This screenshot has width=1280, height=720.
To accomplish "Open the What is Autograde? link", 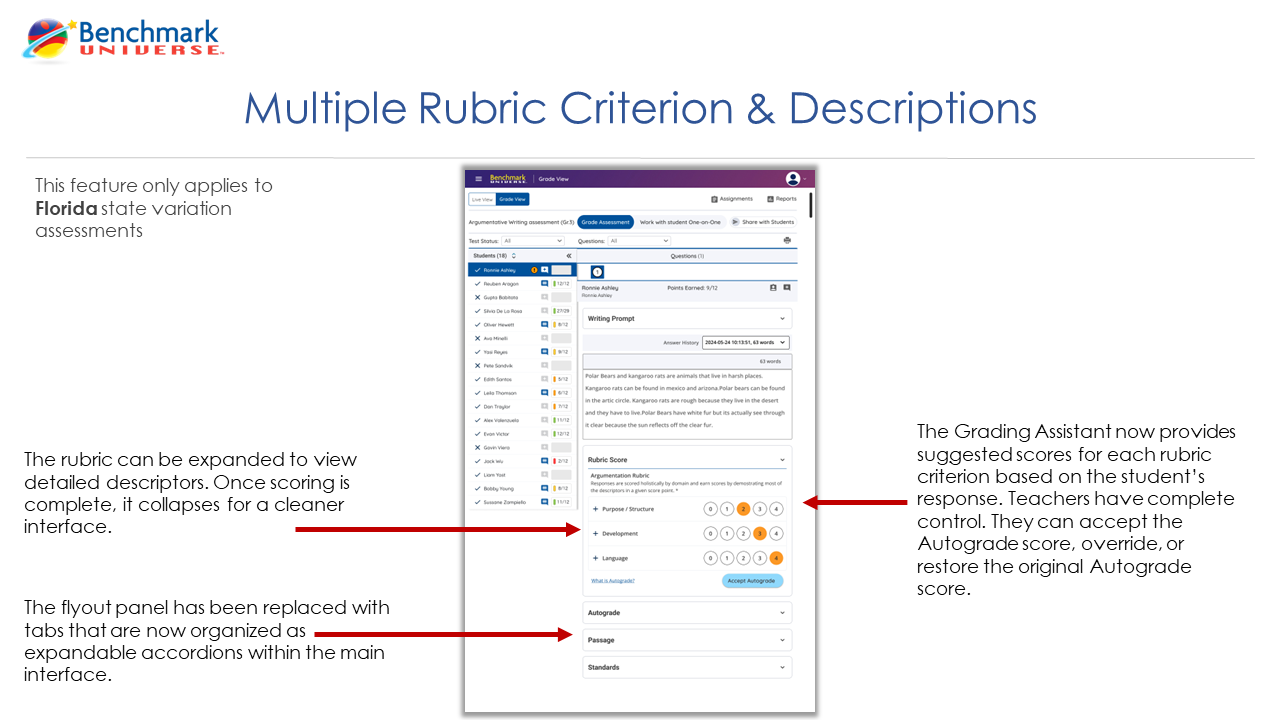I will pos(612,581).
